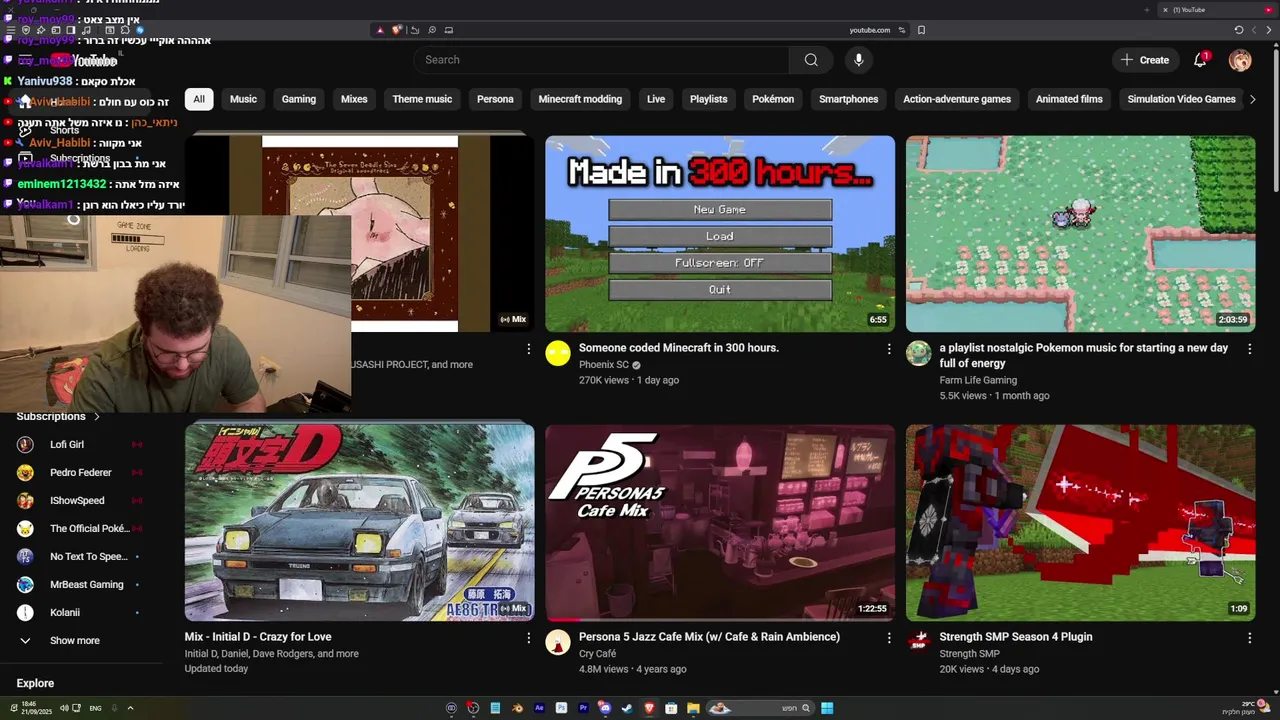Open 'Persona 5 Jazz Cafe Mix' video title
This screenshot has width=1280, height=720.
(x=709, y=637)
